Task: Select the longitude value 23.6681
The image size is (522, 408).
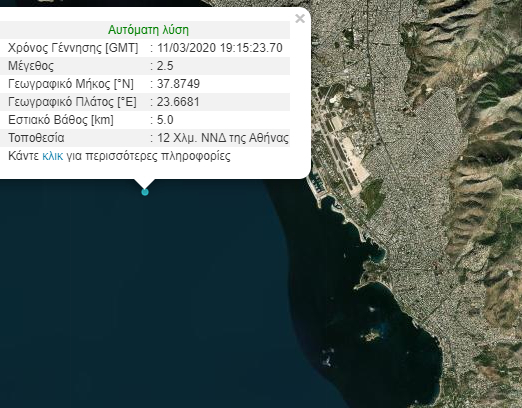Action: tap(178, 102)
